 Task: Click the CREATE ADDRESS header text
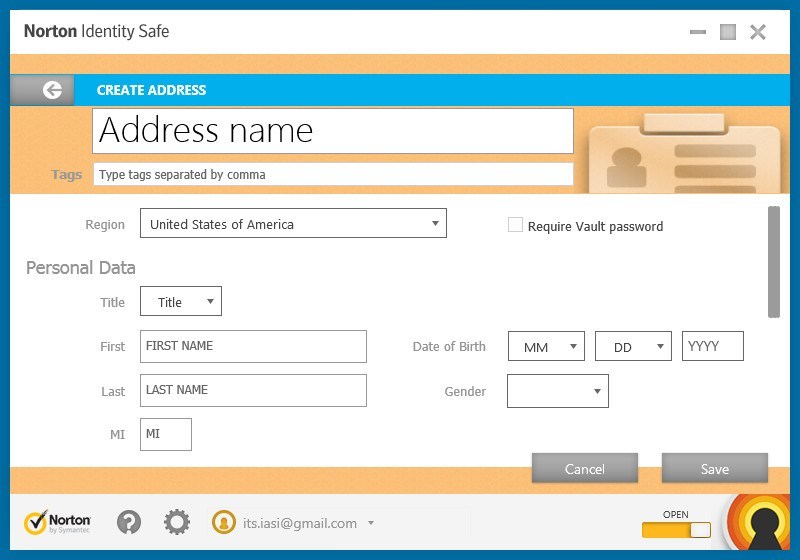pyautogui.click(x=152, y=90)
